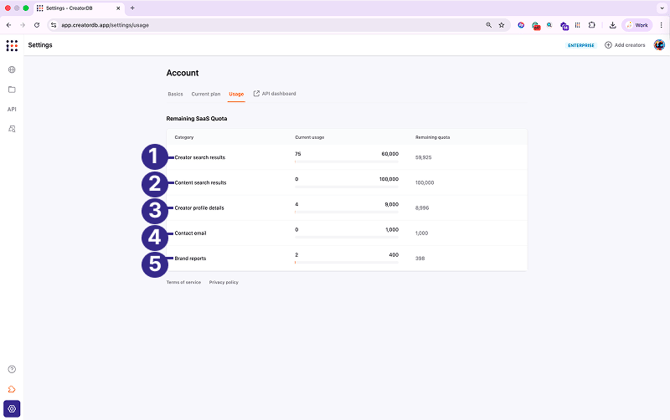Click the settings gear icon in sidebar
The width and height of the screenshot is (670, 420).
point(12,409)
